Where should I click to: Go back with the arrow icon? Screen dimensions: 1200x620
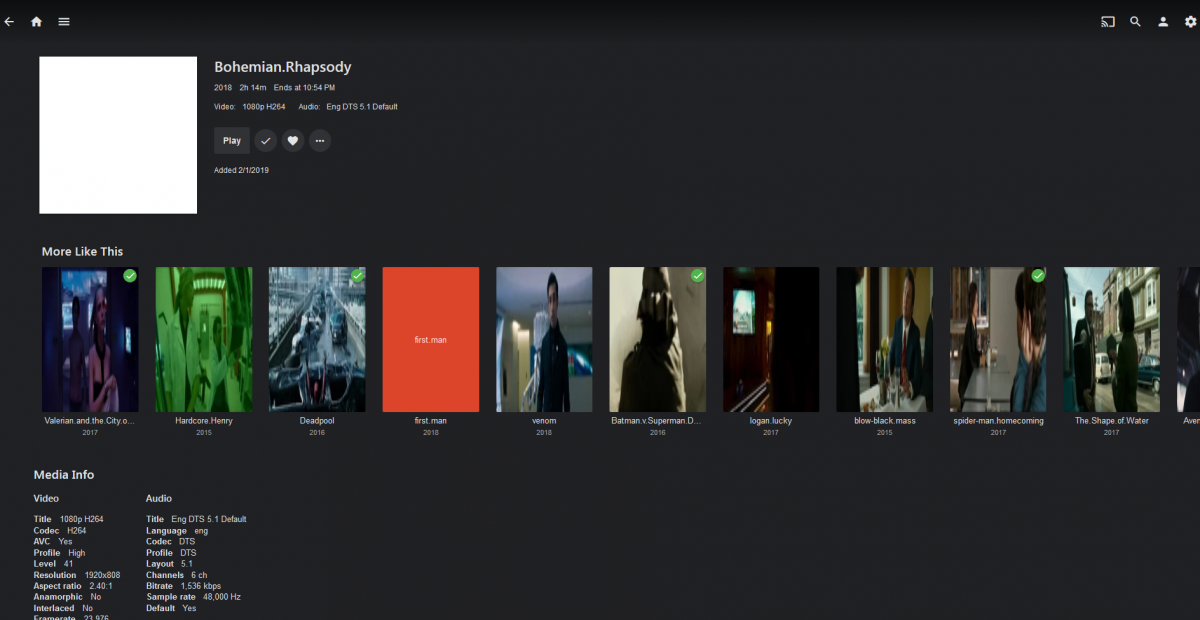[9, 21]
